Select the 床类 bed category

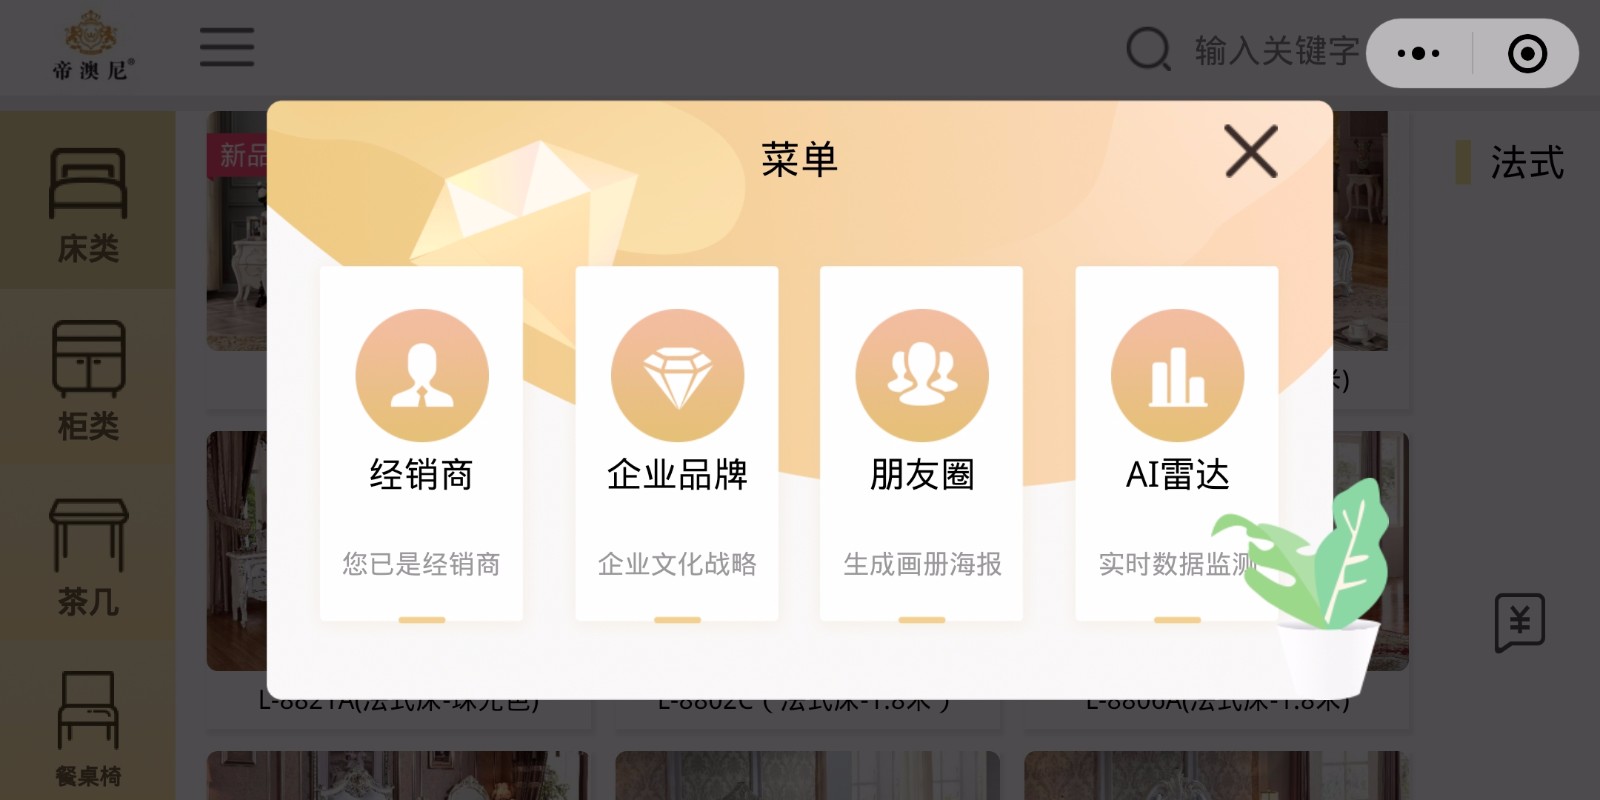(88, 204)
